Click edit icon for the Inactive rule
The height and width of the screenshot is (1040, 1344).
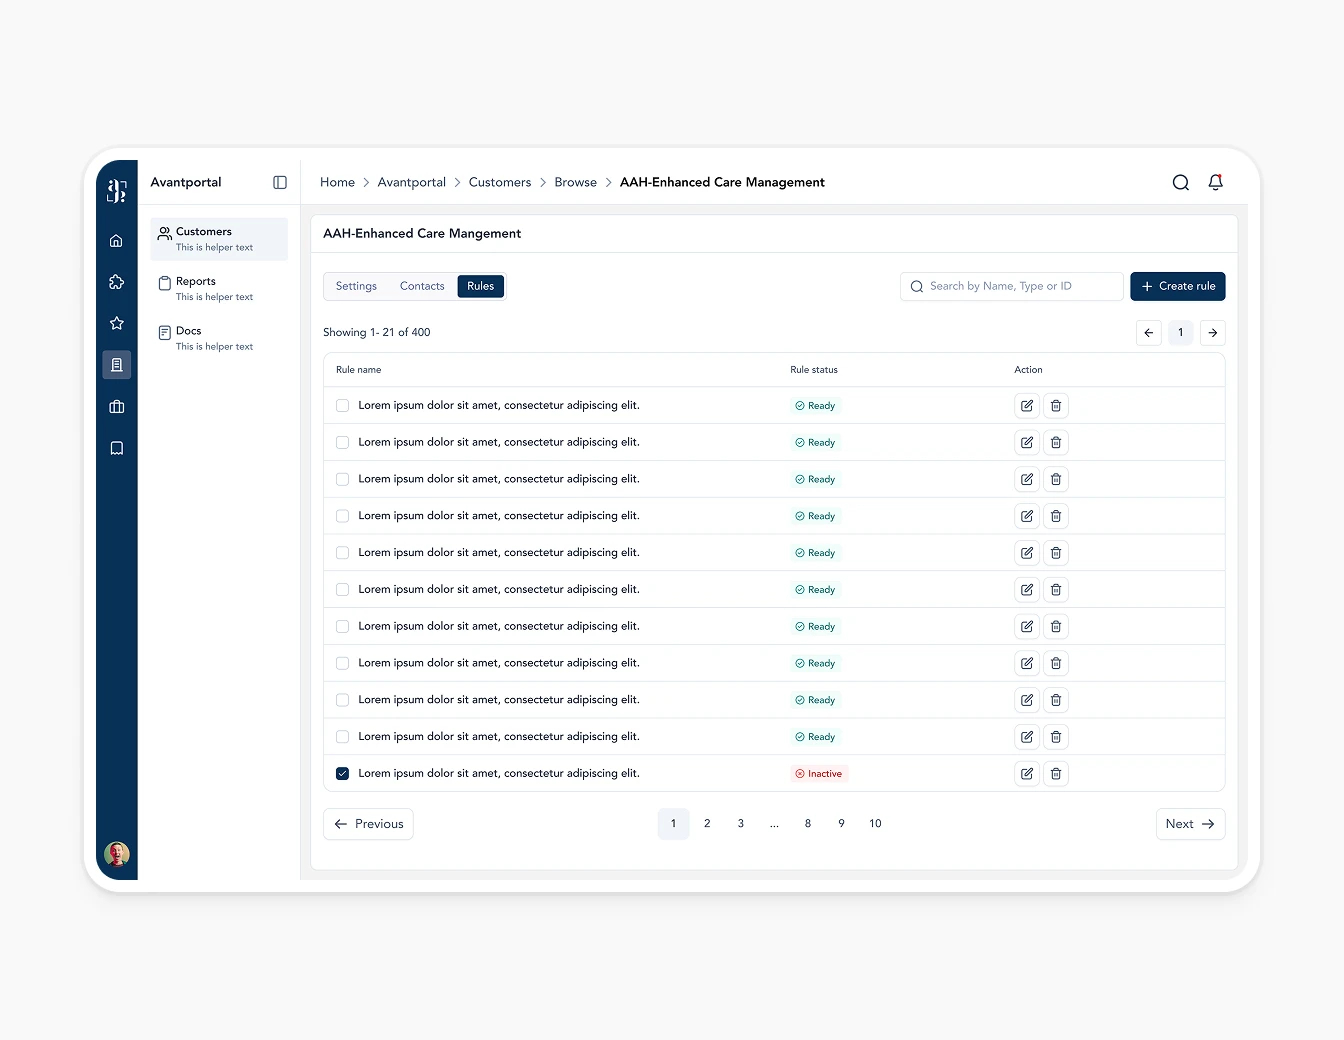(x=1026, y=774)
